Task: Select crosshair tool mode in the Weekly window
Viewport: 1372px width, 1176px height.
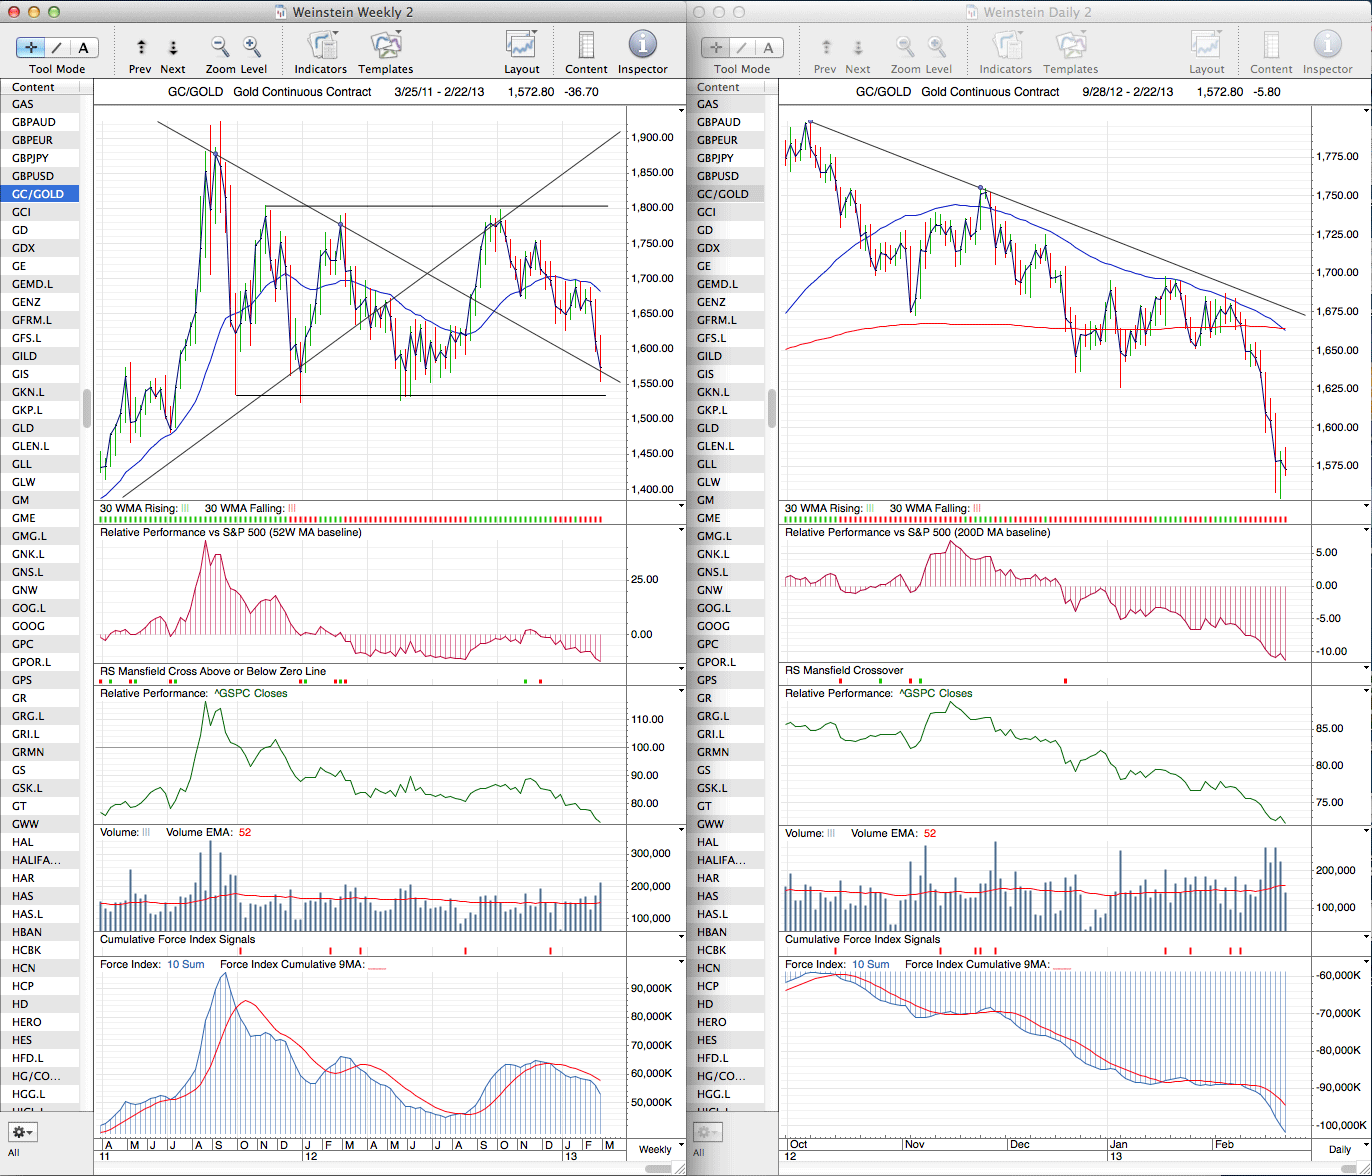Action: tap(30, 48)
